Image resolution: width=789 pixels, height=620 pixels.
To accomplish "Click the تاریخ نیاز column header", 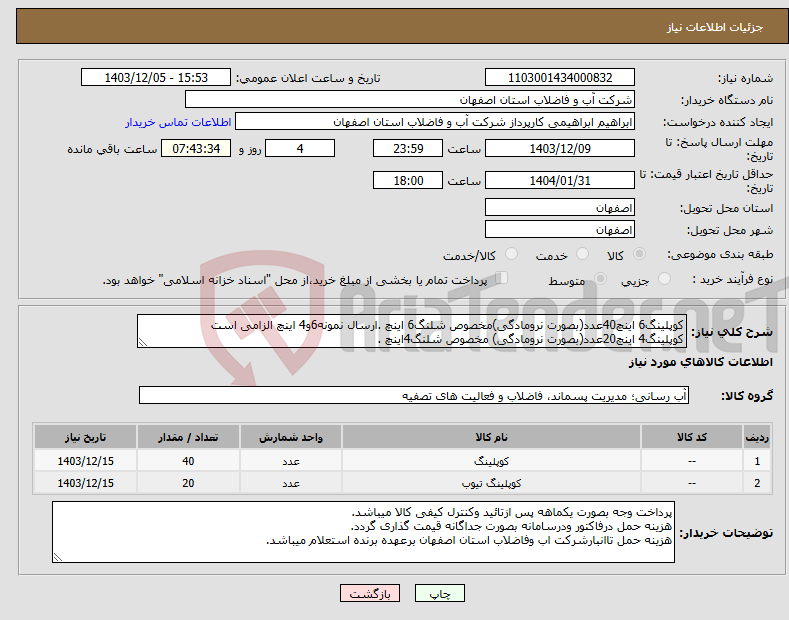I will [85, 437].
